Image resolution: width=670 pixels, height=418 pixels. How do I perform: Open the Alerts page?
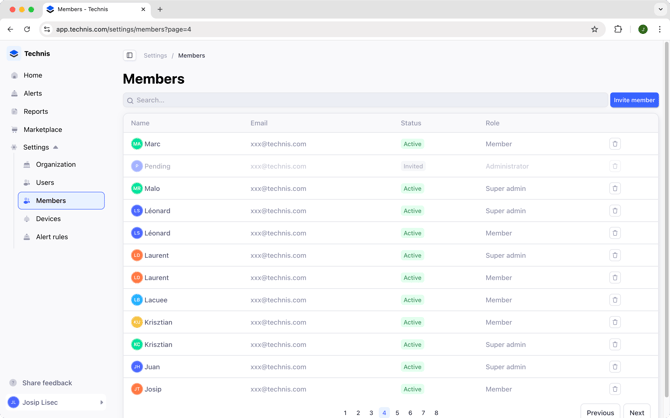pos(33,93)
